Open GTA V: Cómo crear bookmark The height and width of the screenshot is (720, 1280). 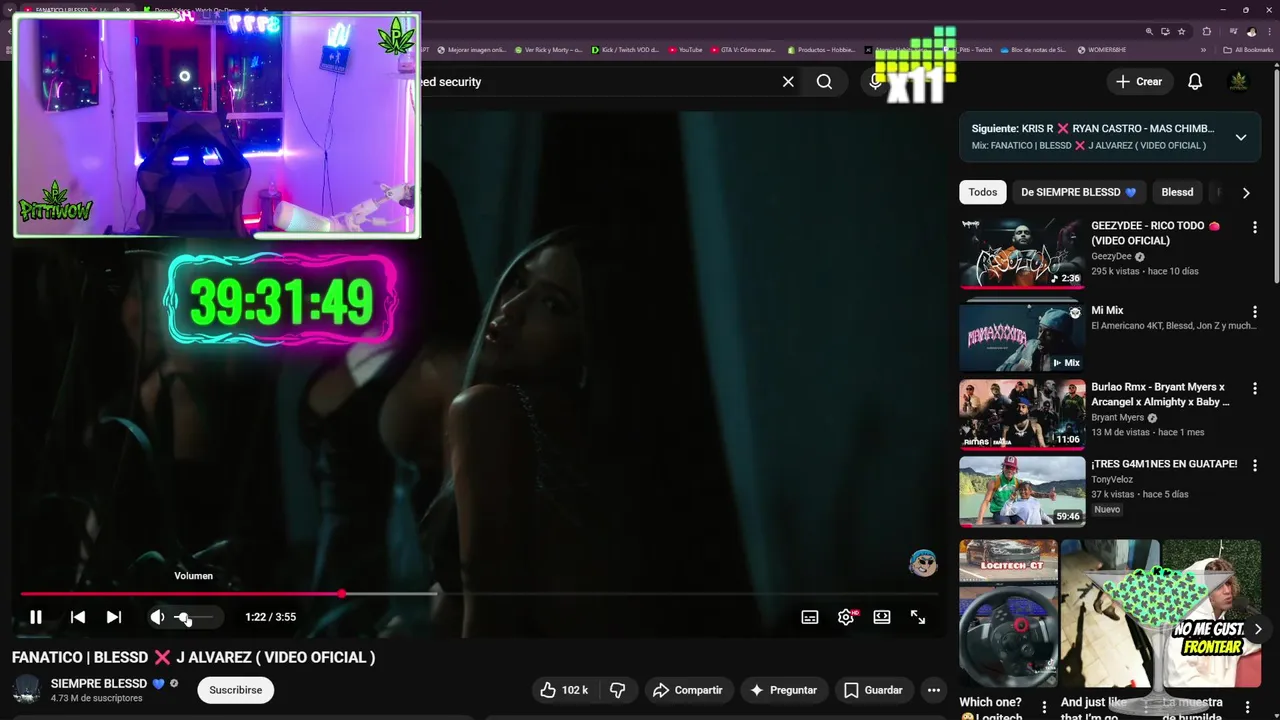tap(743, 49)
